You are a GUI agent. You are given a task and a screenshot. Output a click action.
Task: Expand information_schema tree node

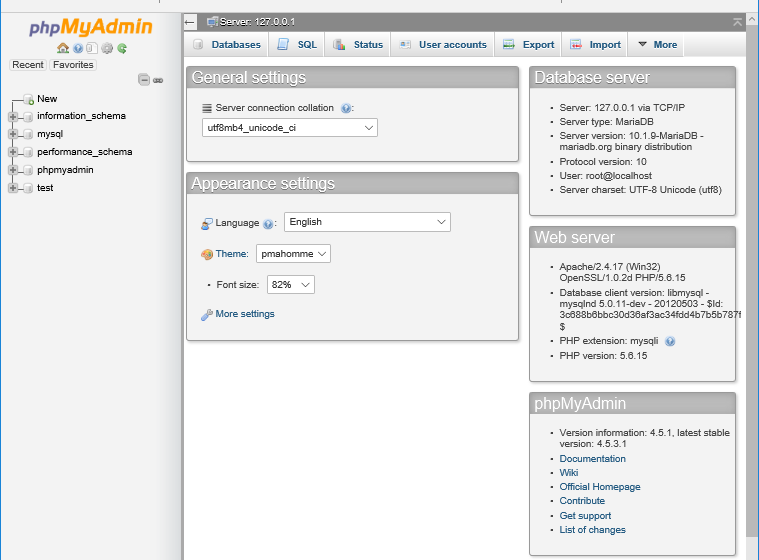tap(13, 117)
